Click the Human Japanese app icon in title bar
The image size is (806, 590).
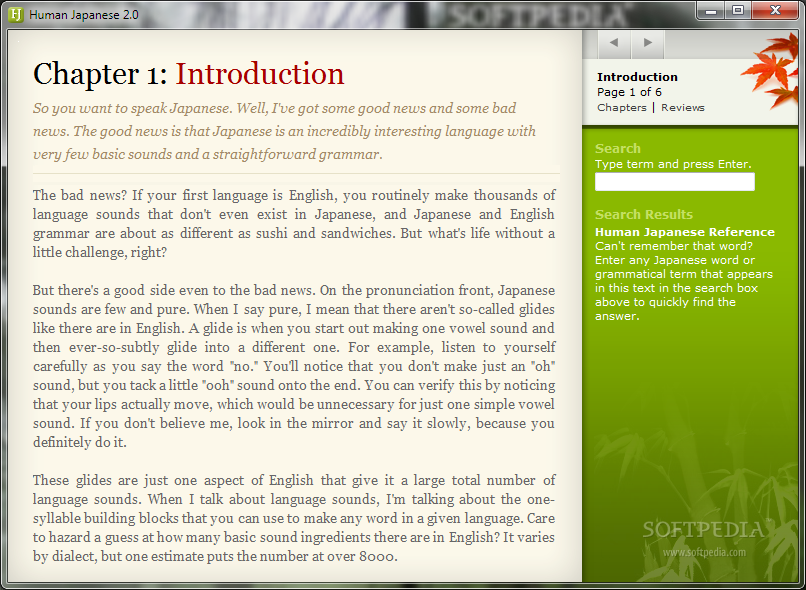(x=16, y=14)
